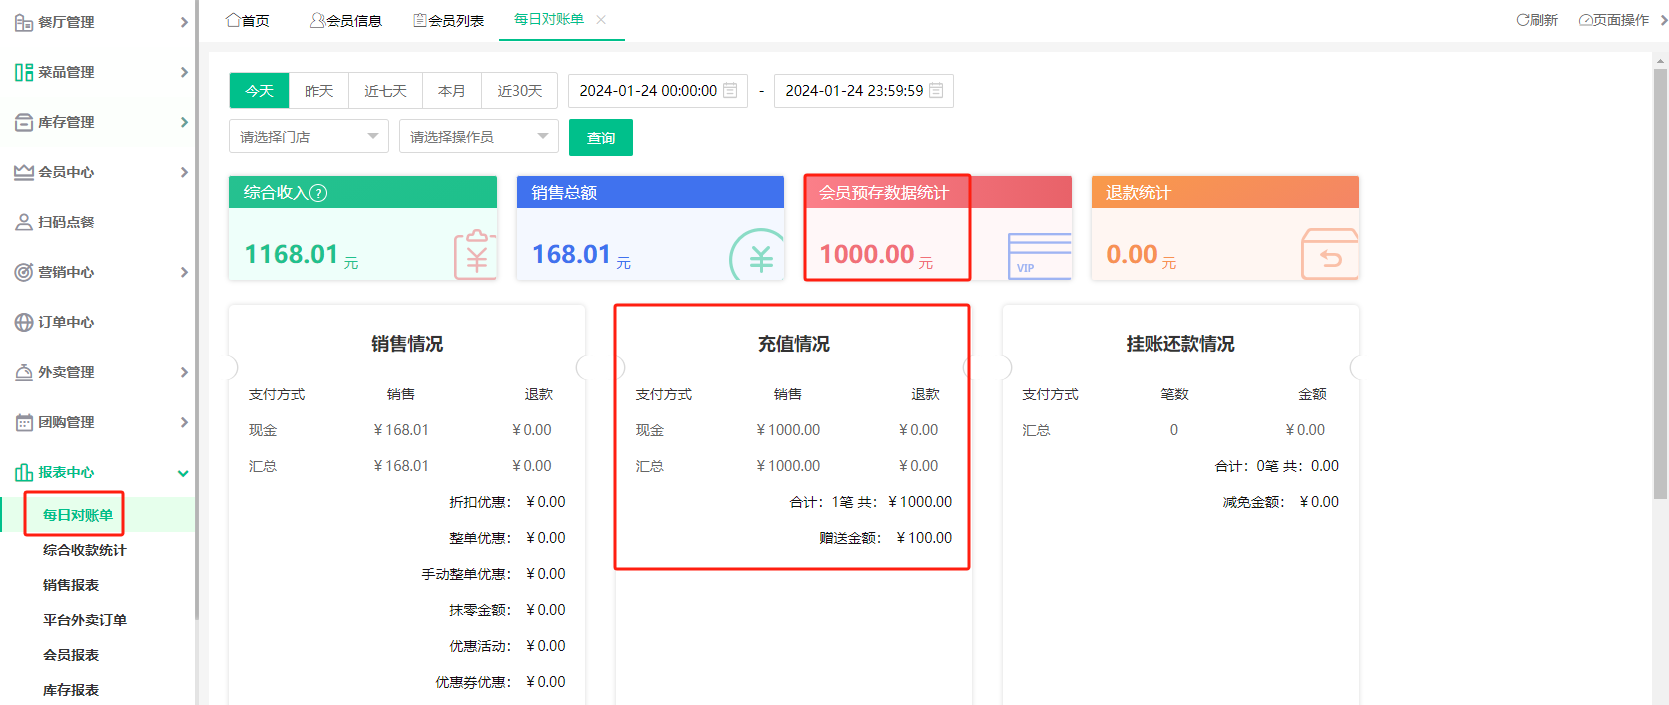Click the help question mark beside 综合收入
Viewport: 1669px width, 705px height.
pos(318,193)
